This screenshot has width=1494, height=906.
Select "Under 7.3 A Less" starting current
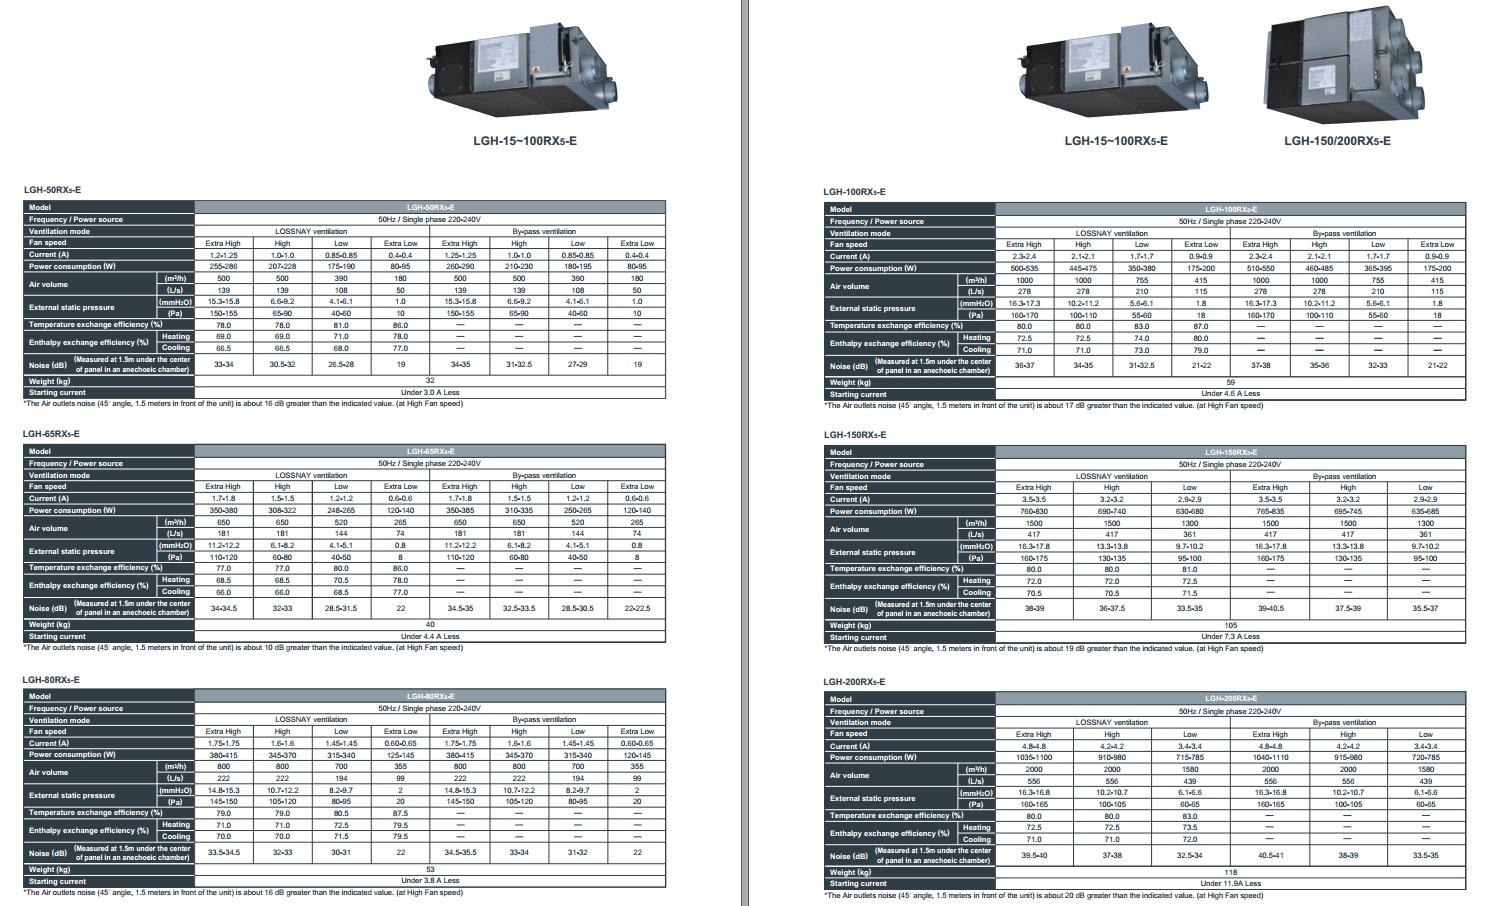click(1230, 637)
